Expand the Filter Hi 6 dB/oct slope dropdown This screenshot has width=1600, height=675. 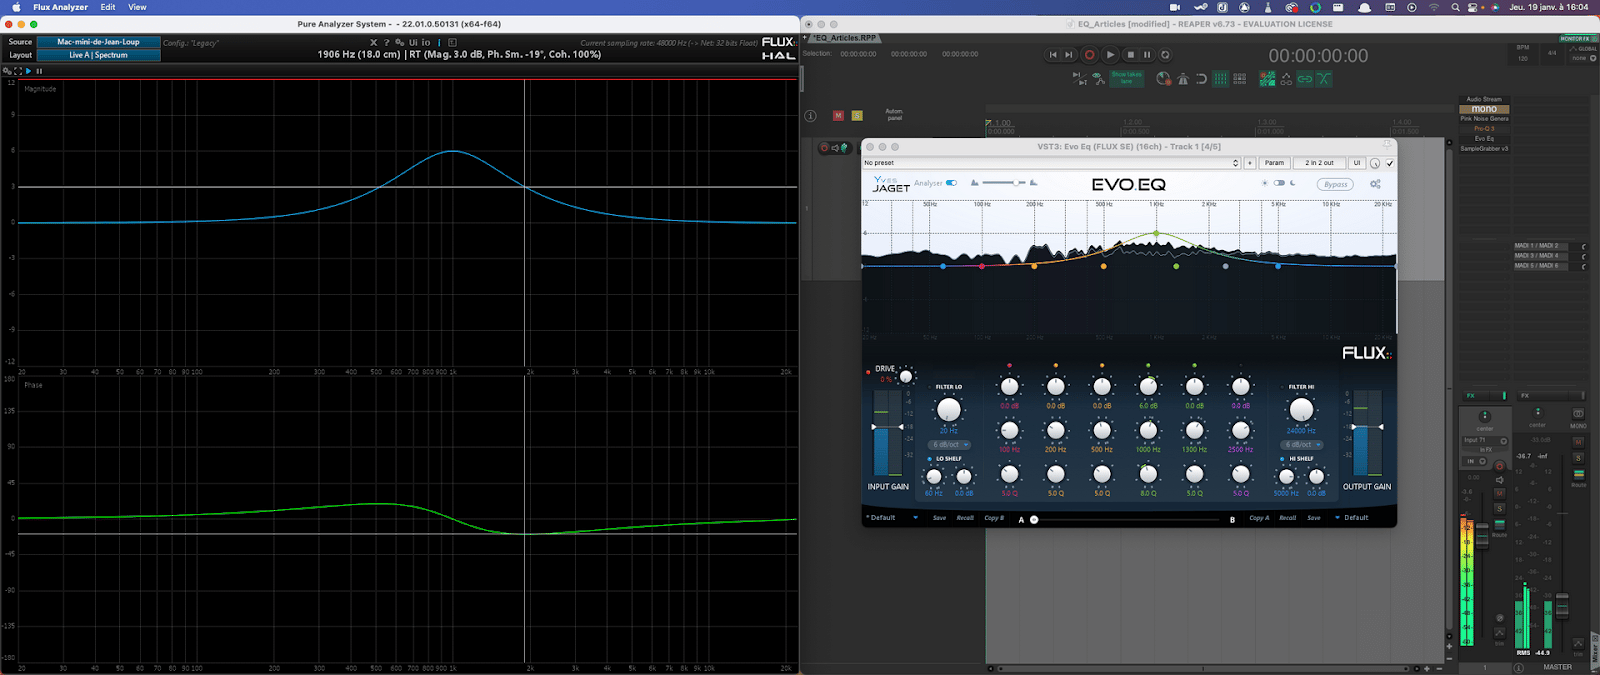[1303, 445]
